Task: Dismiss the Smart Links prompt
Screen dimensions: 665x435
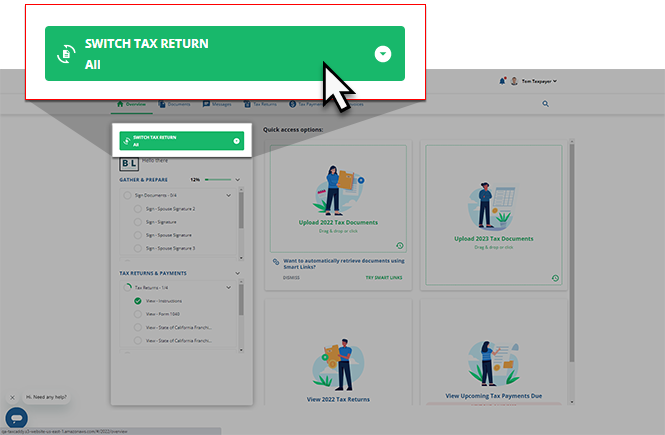Action: [291, 278]
